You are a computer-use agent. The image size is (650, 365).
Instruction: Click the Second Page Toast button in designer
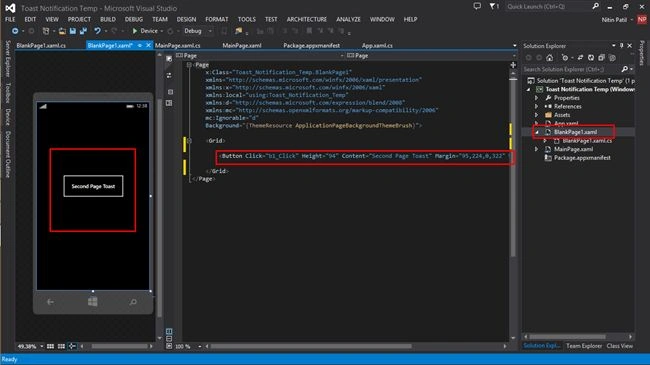tap(93, 186)
